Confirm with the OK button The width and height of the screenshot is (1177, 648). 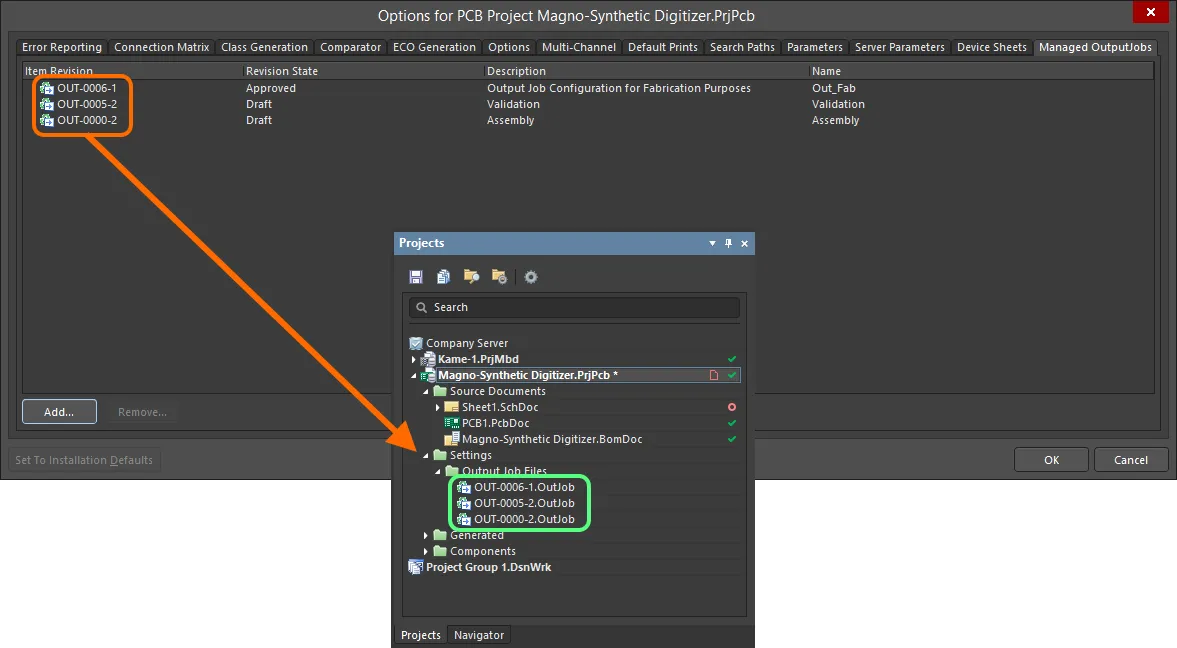click(1052, 460)
